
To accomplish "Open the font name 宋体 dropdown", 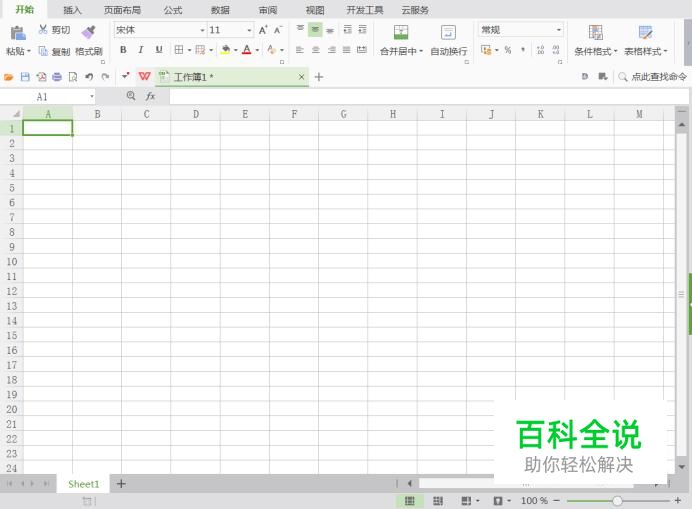I will [x=203, y=30].
